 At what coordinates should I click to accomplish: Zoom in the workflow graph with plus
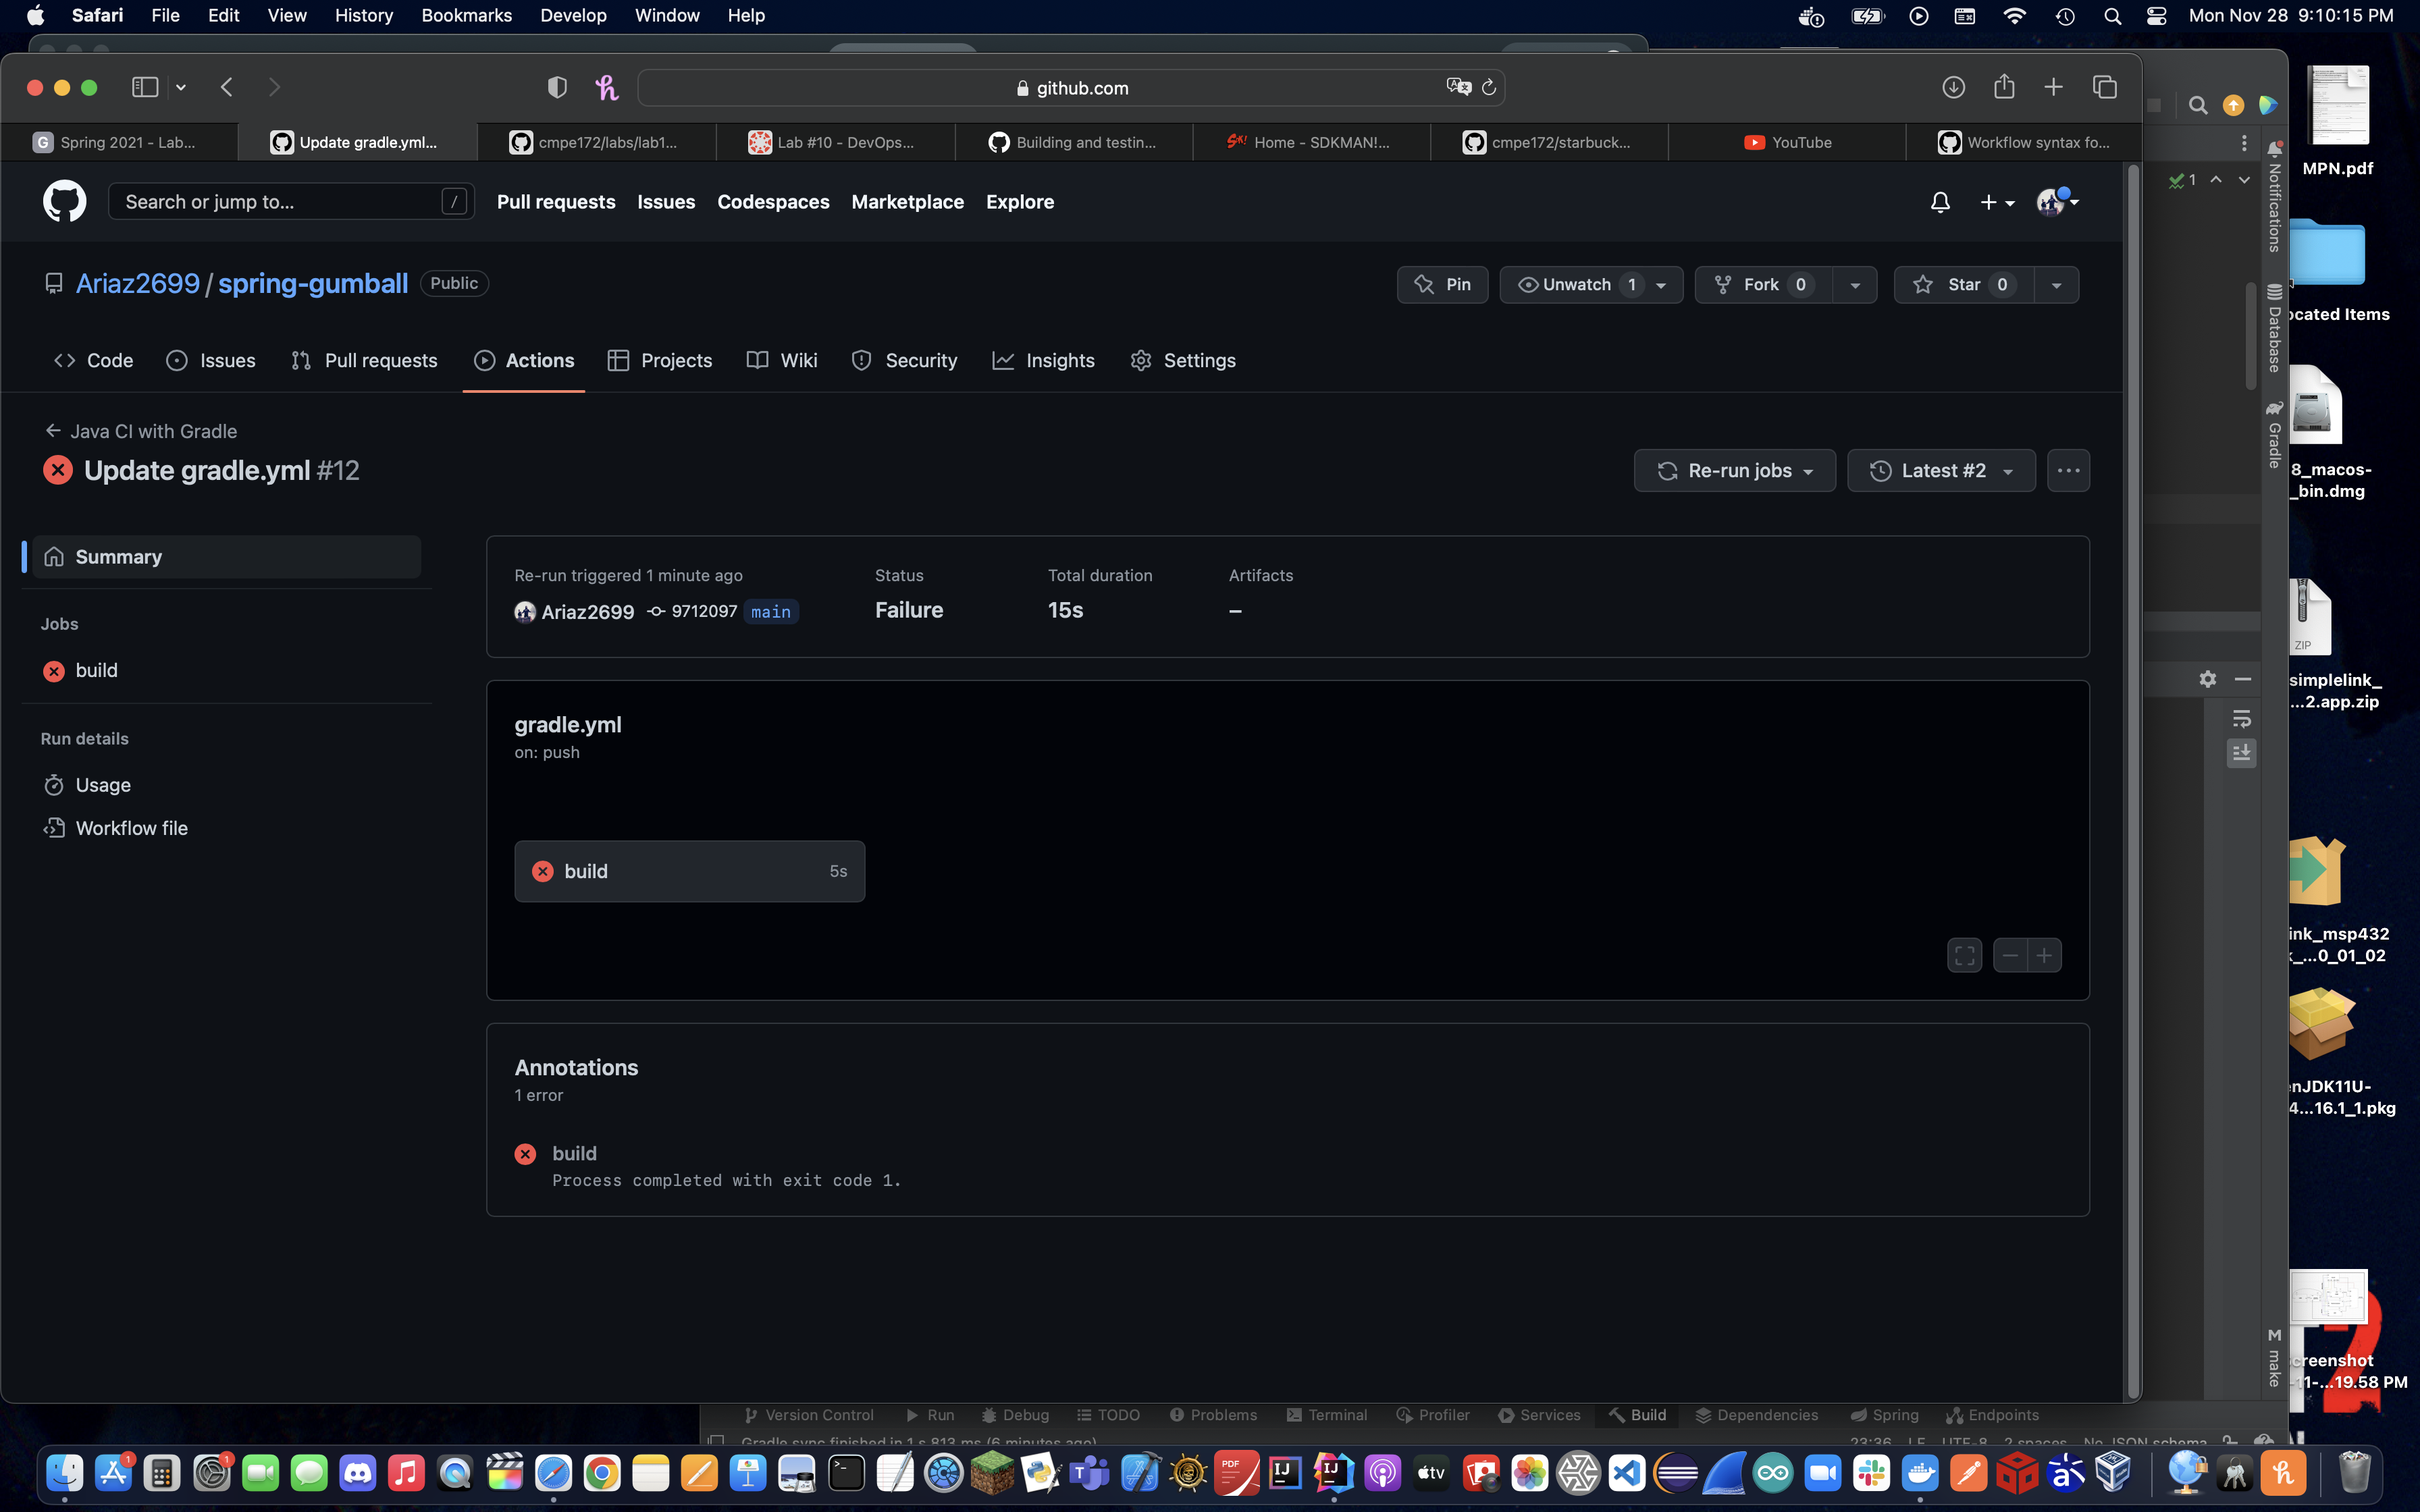(2044, 955)
